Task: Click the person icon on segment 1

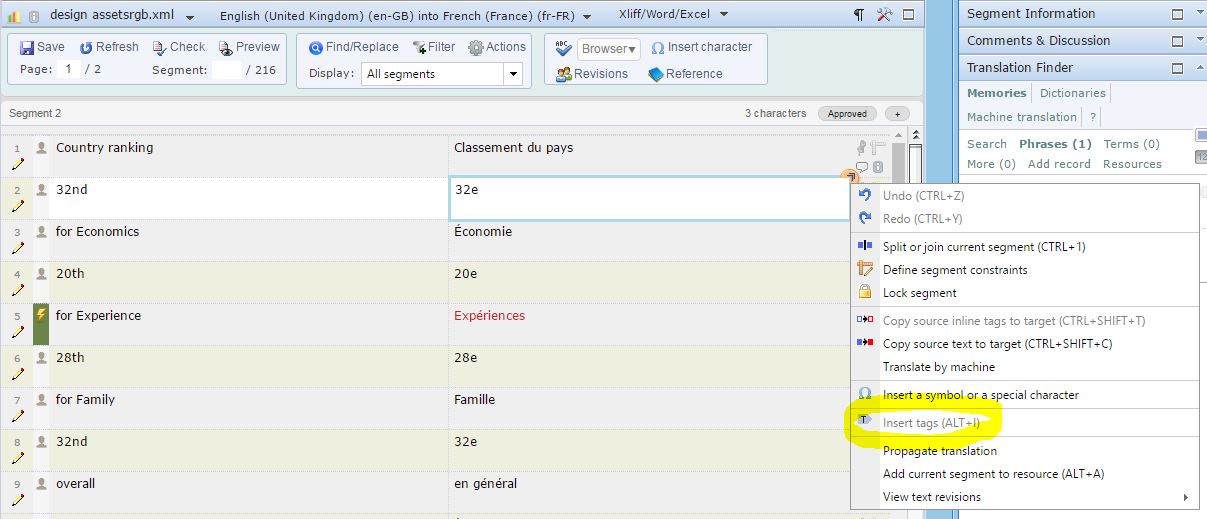Action: [41, 147]
